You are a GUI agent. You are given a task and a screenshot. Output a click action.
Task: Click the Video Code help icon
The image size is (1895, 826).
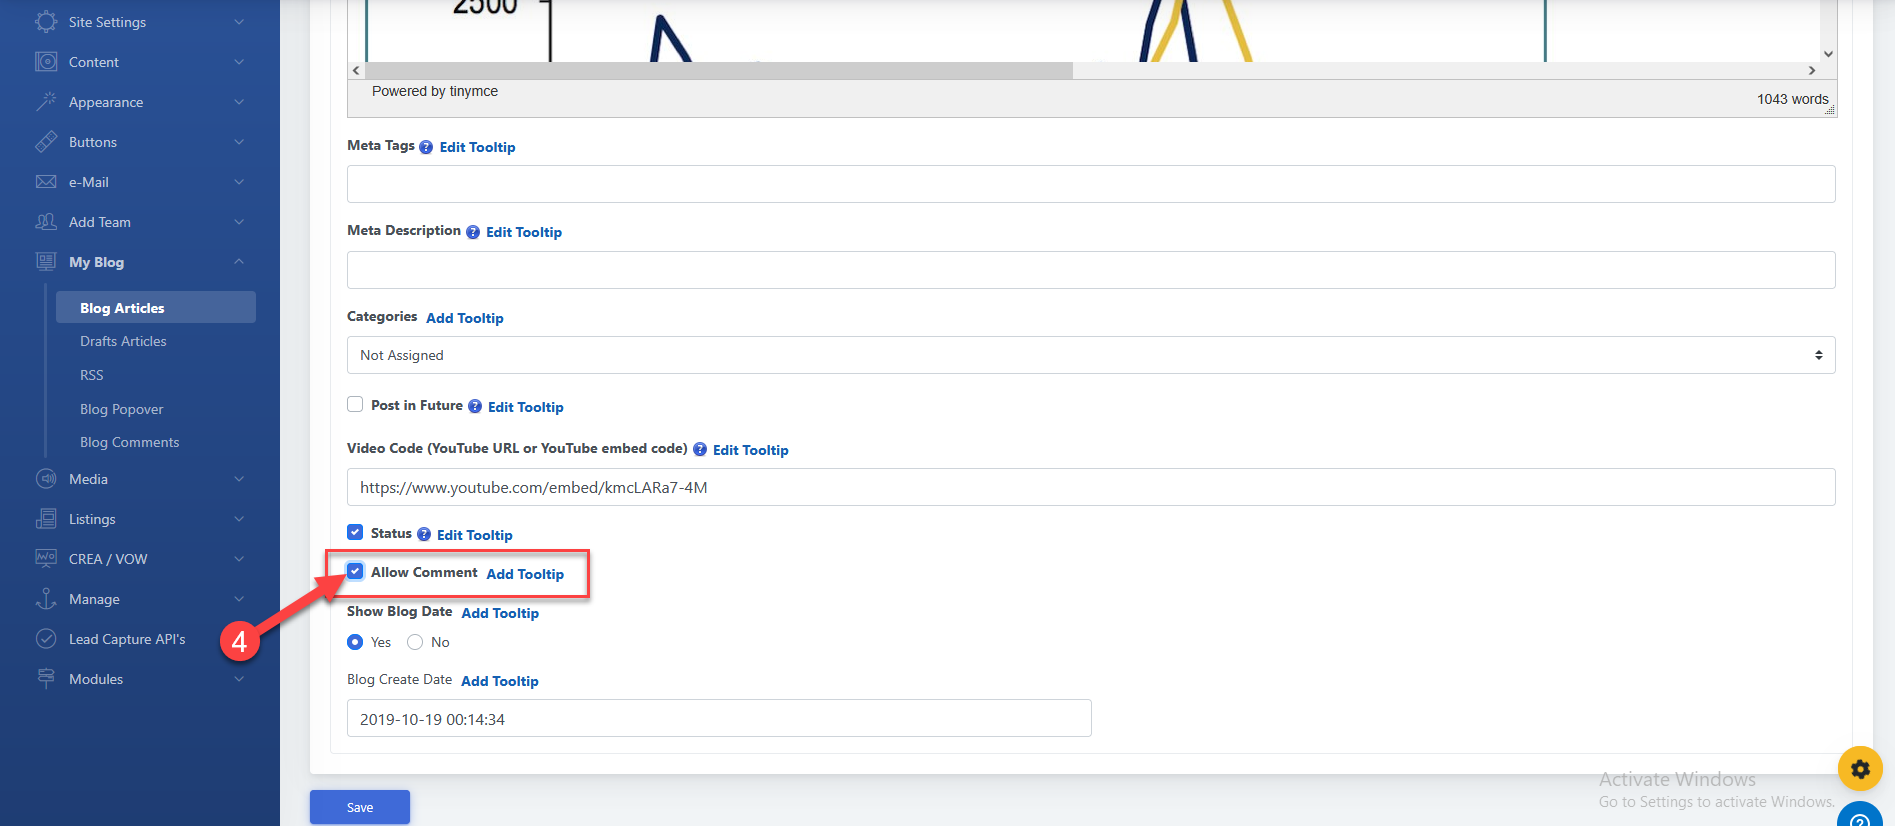[700, 450]
